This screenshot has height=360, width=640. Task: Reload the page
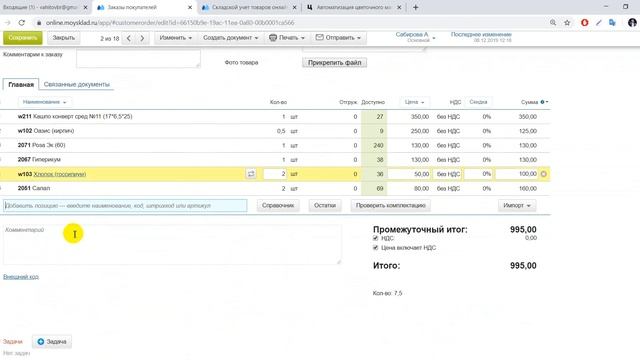pyautogui.click(x=22, y=23)
